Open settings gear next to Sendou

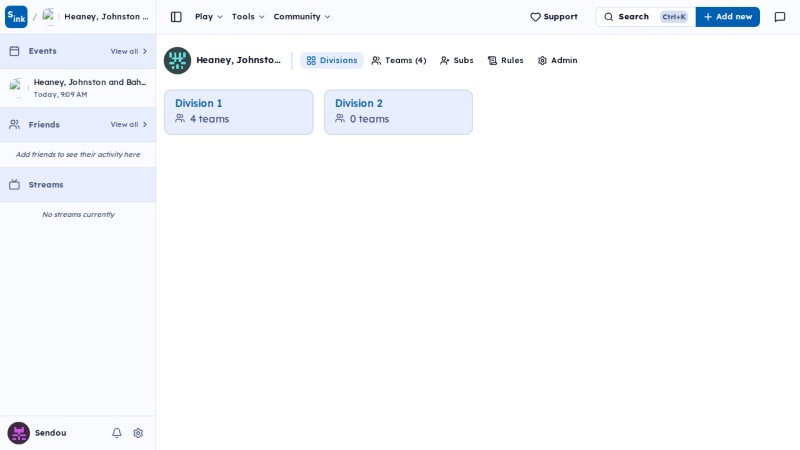click(x=138, y=433)
